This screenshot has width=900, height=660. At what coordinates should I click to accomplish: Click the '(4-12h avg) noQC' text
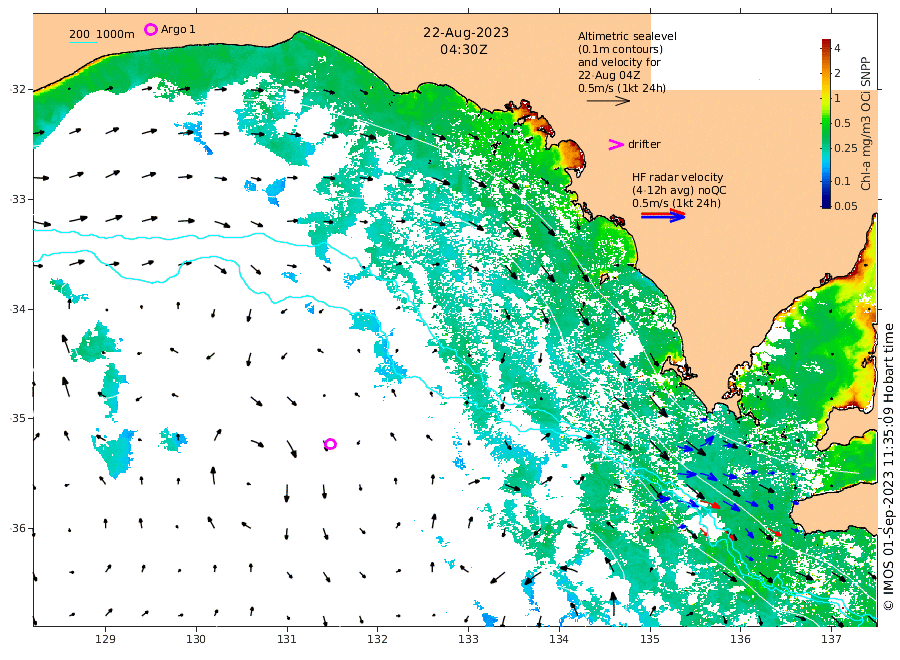coord(679,190)
